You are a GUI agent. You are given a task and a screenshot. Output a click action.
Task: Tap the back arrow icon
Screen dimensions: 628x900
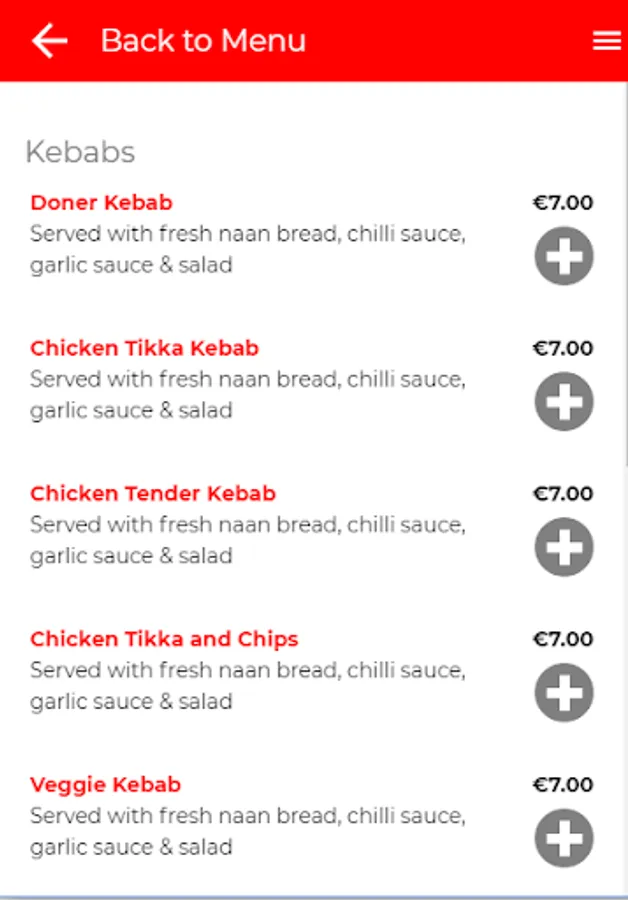(x=49, y=41)
